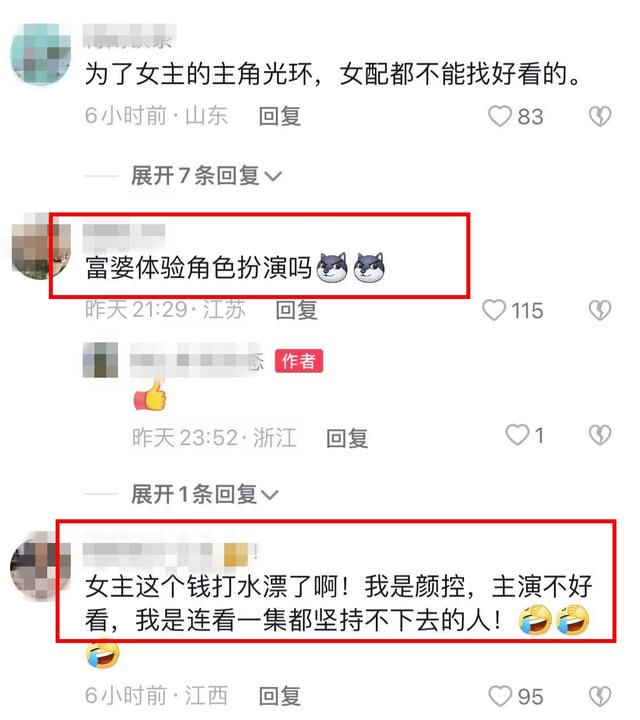Tap the red 作者 author badge
This screenshot has height=720, width=640.
point(299,361)
